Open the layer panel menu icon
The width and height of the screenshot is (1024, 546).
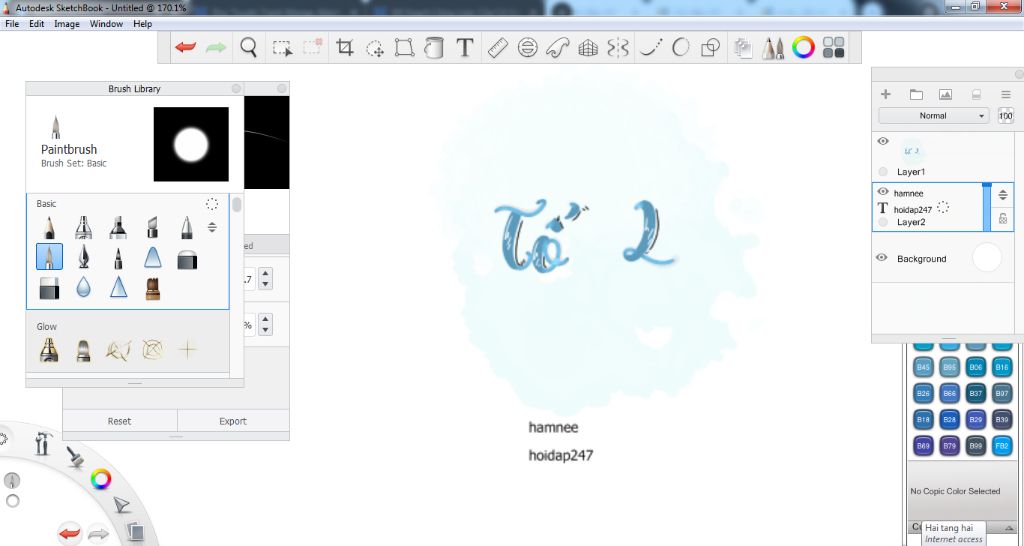pyautogui.click(x=1006, y=95)
